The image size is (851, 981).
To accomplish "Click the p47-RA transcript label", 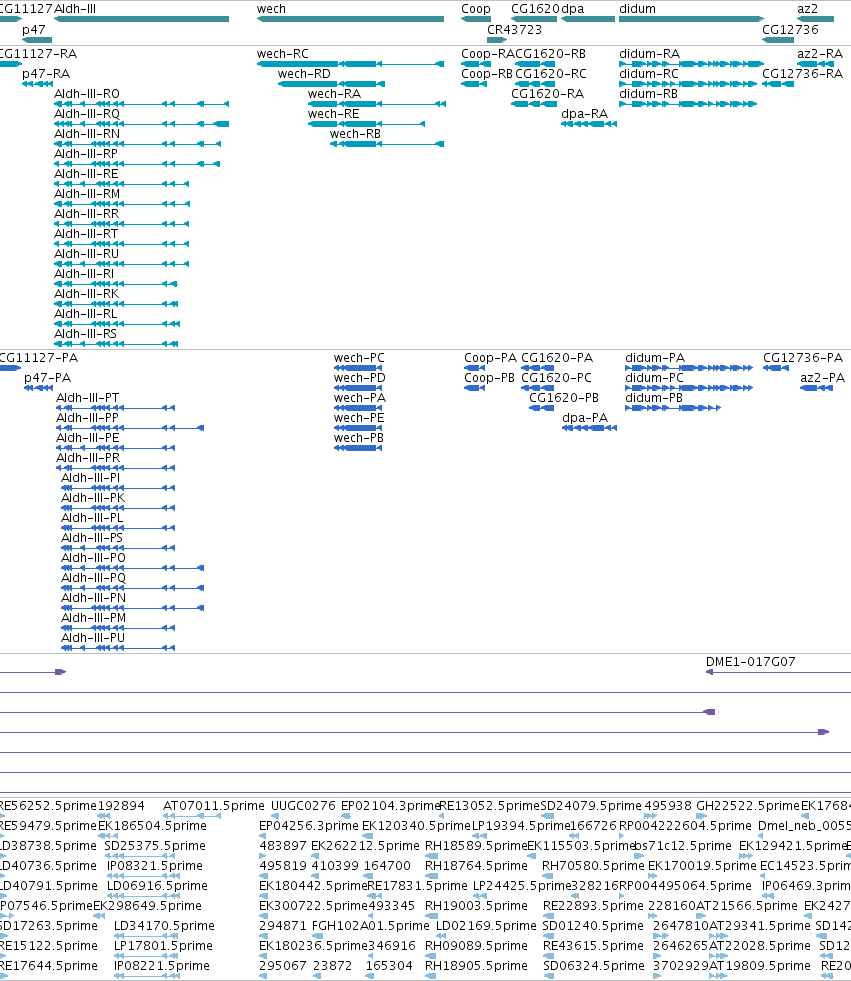I will [46, 74].
